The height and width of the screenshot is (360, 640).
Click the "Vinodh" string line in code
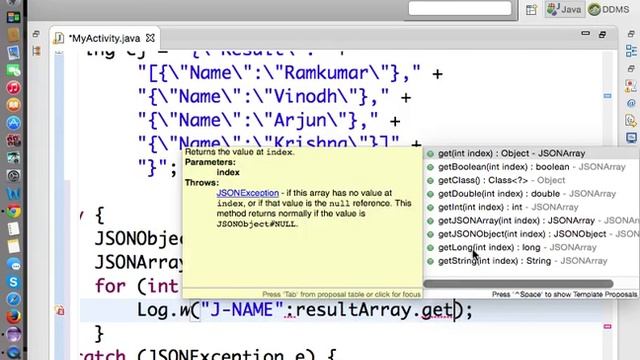coord(274,97)
